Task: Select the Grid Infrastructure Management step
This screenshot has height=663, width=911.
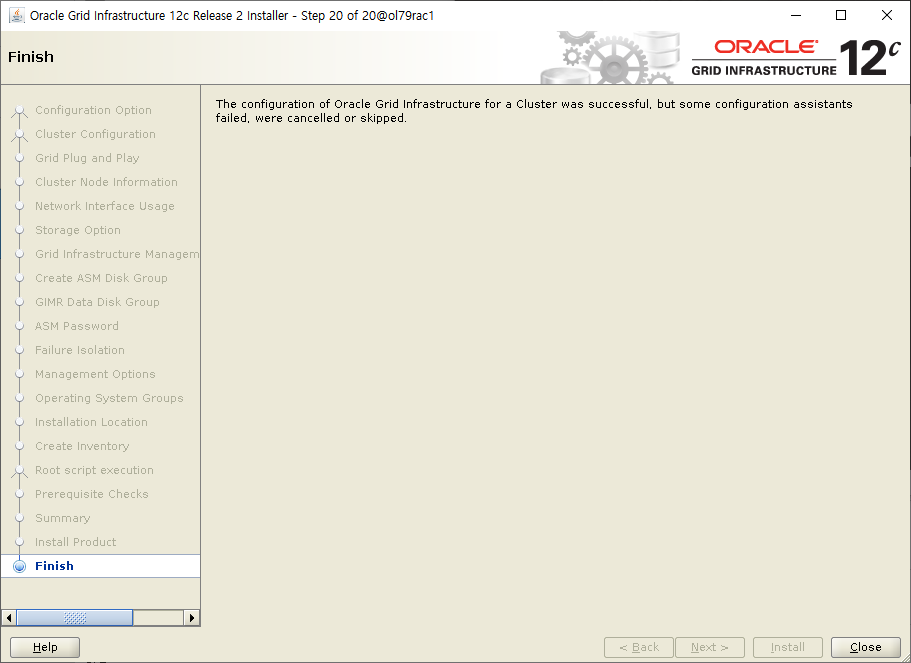Action: (117, 254)
